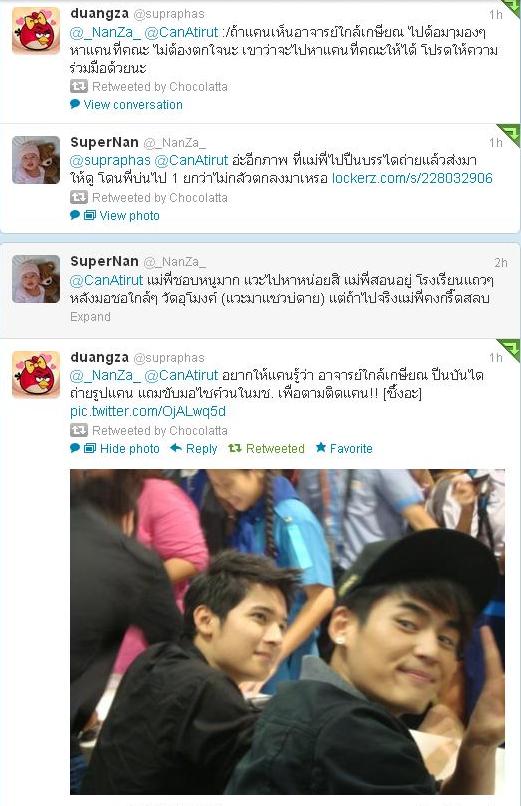Click duangza's Angry Birds avatar in first tweet
This screenshot has width=521, height=806.
coord(36,30)
